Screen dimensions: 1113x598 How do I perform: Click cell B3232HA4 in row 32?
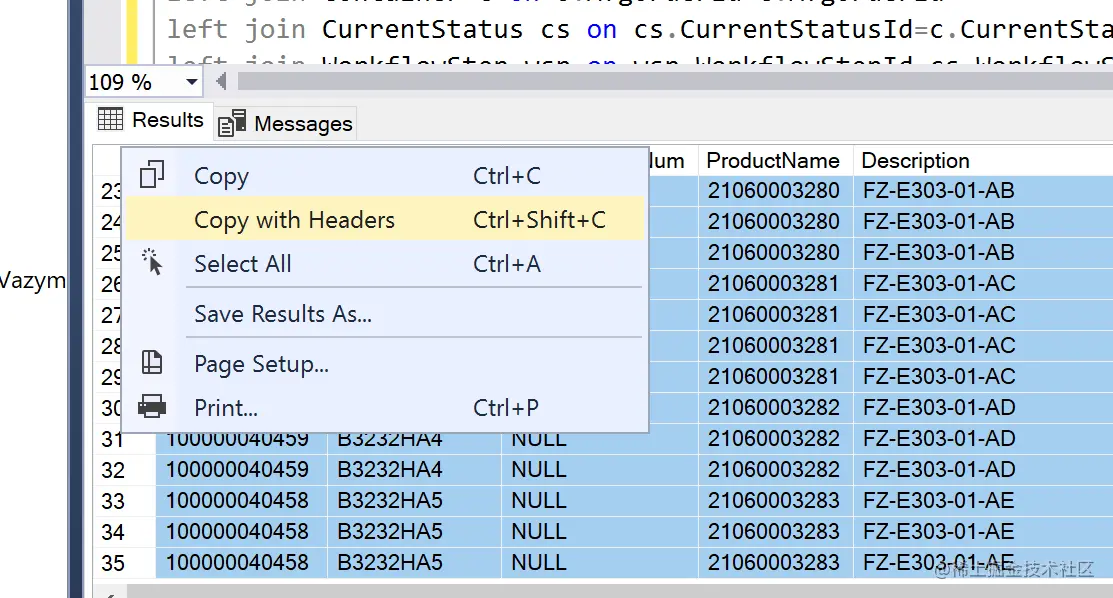[390, 470]
